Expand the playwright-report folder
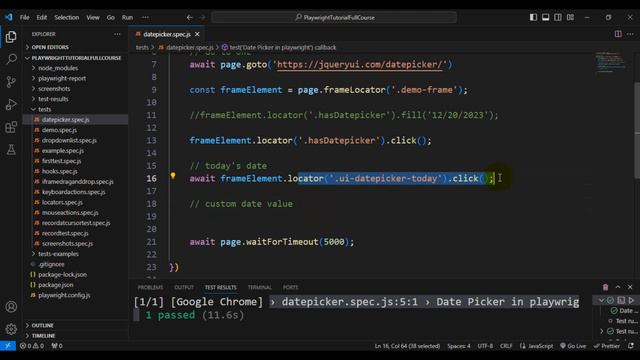The width and height of the screenshot is (640, 360). point(76,78)
